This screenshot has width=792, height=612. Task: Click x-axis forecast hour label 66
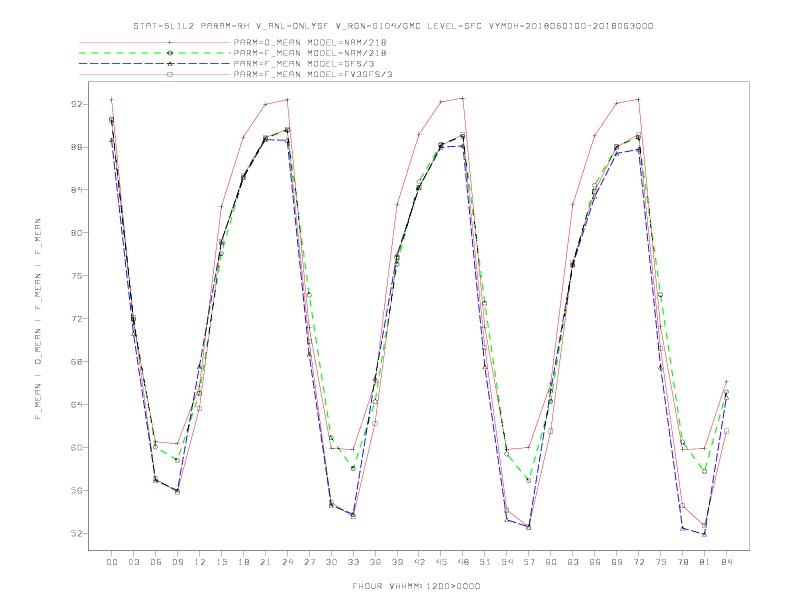click(595, 562)
